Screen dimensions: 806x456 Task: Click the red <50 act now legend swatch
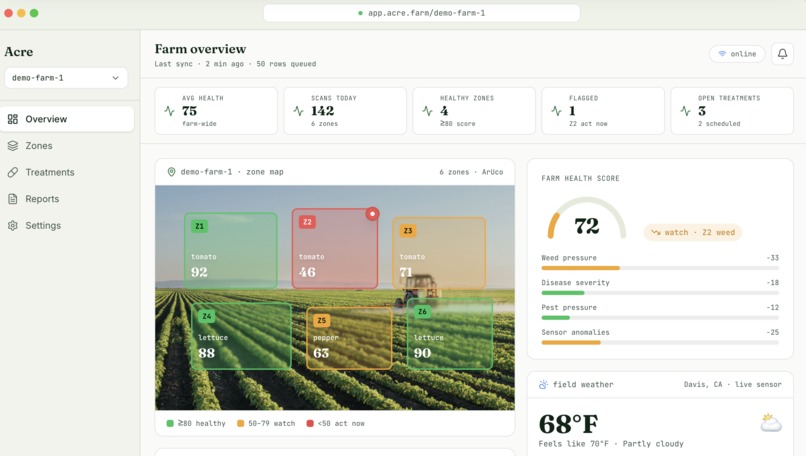(310, 424)
